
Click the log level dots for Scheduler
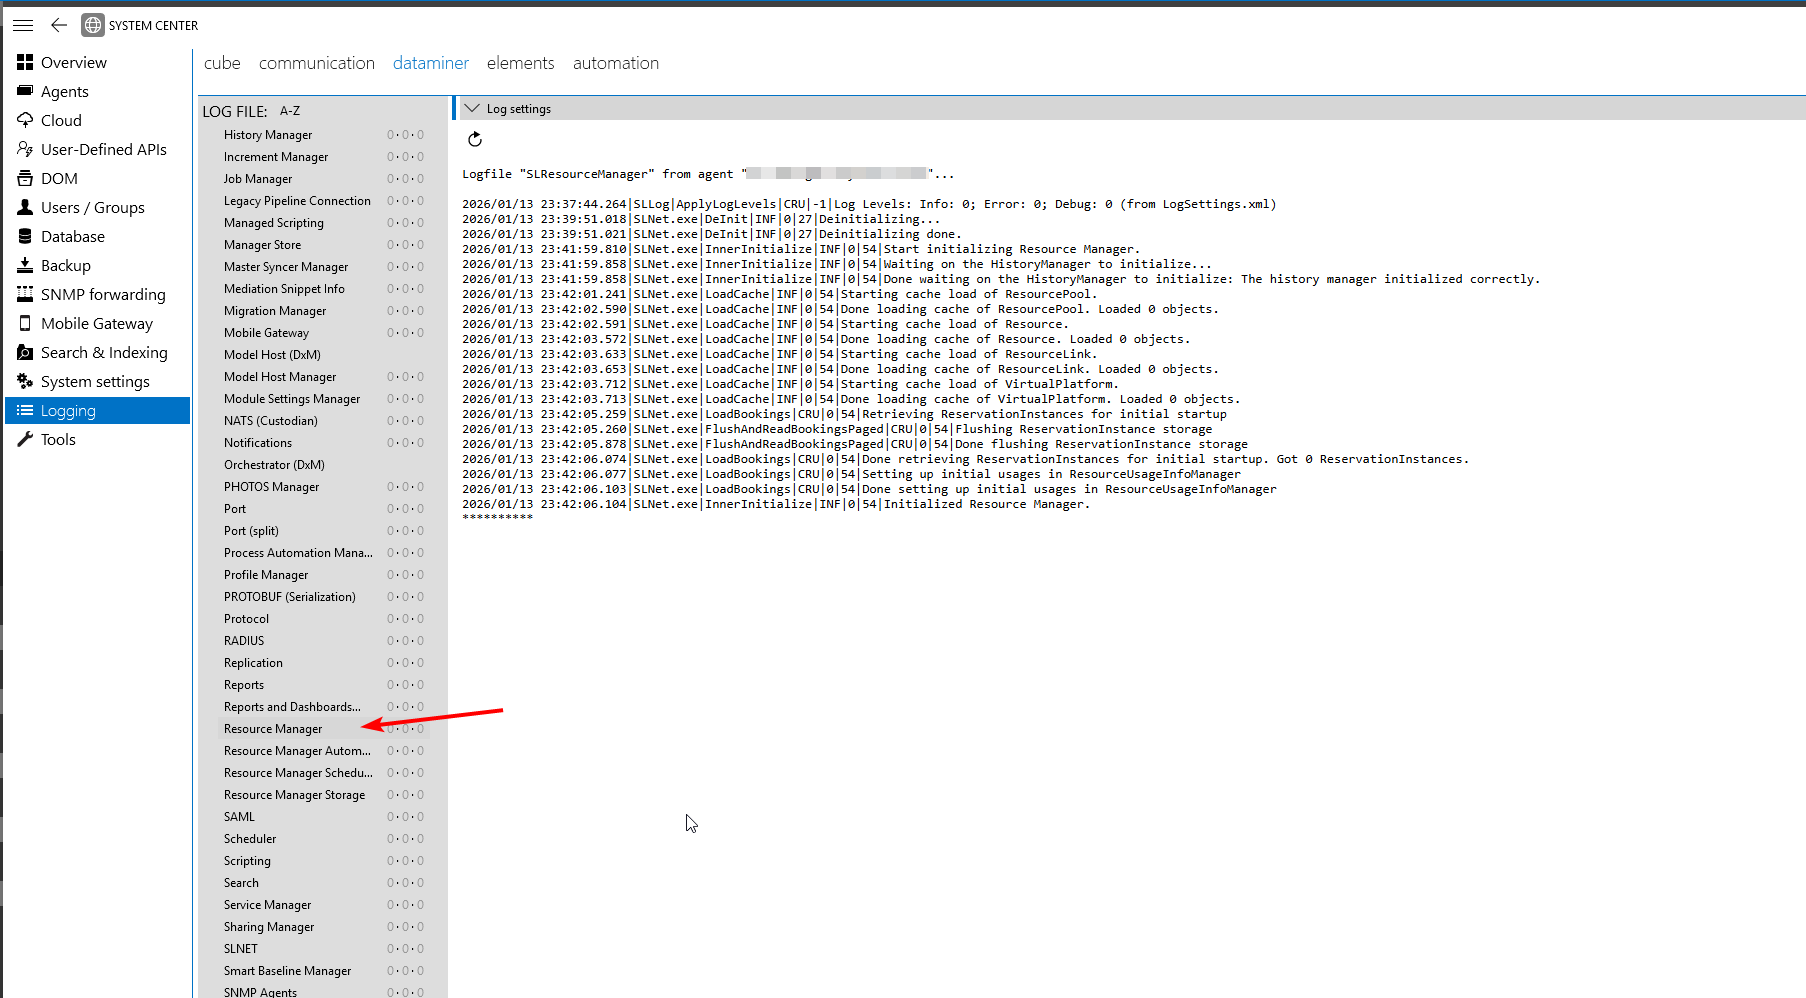pos(405,839)
